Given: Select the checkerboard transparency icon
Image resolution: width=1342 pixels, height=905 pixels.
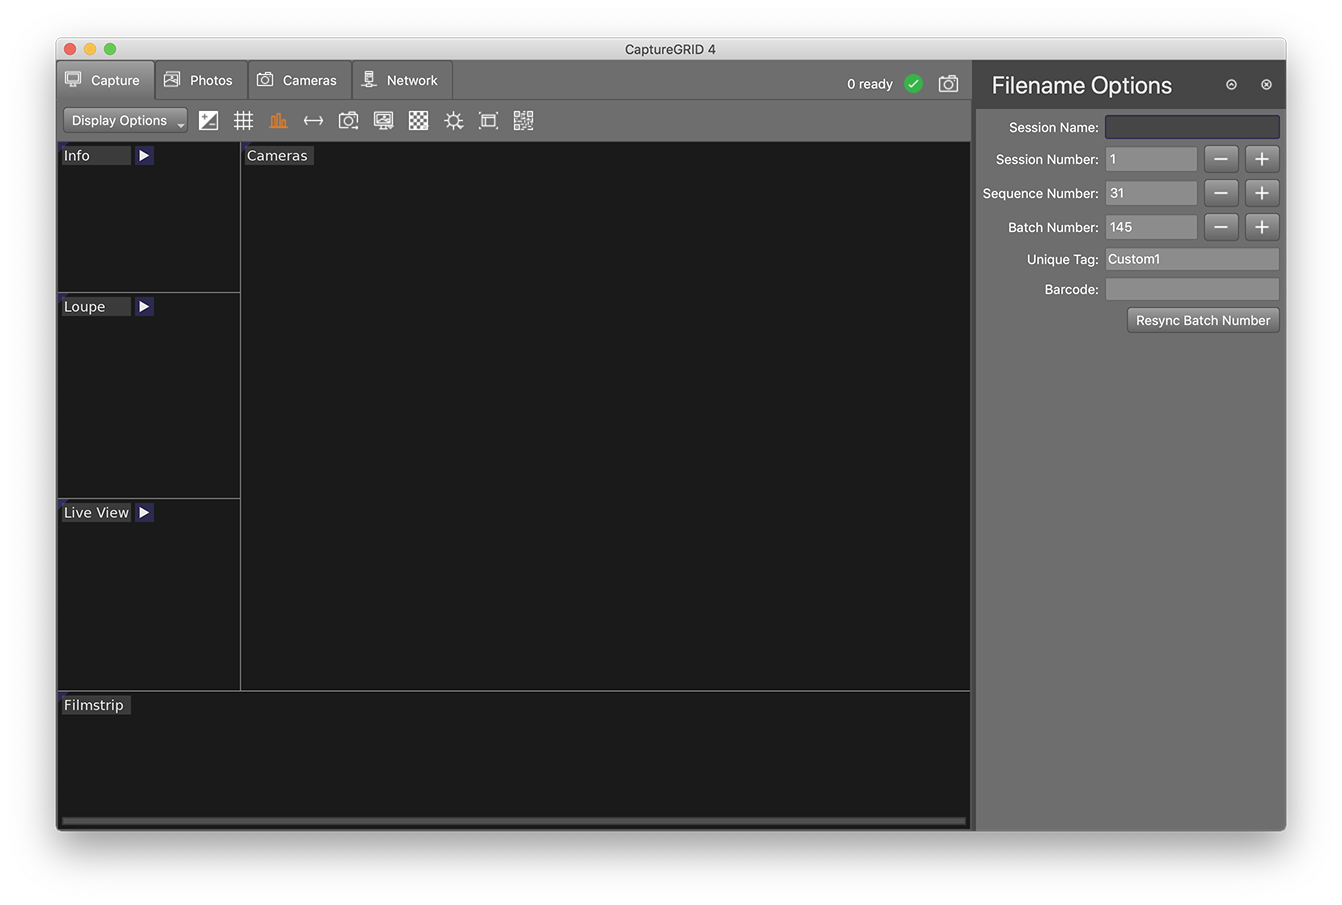Looking at the screenshot, I should [418, 120].
